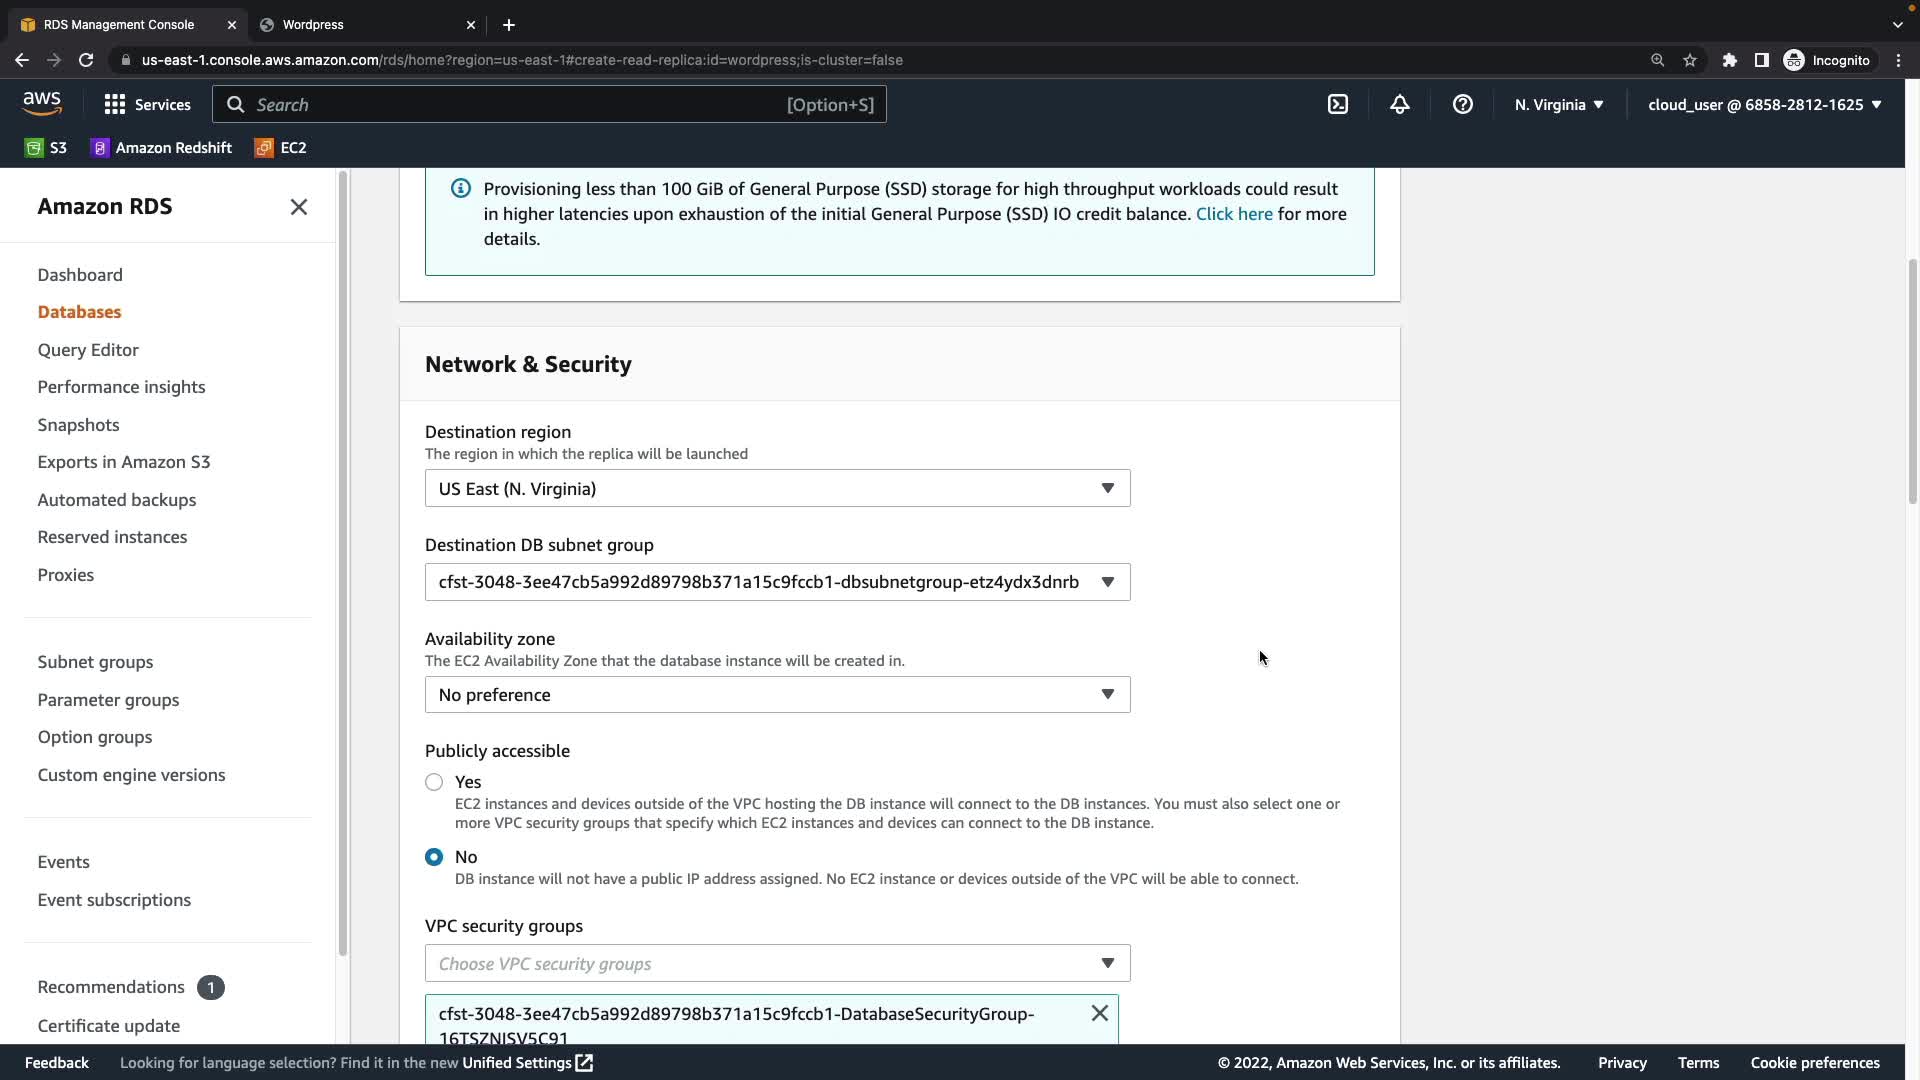Open AWS CloudShell icon in header
Viewport: 1920px width, 1080px height.
click(x=1337, y=104)
